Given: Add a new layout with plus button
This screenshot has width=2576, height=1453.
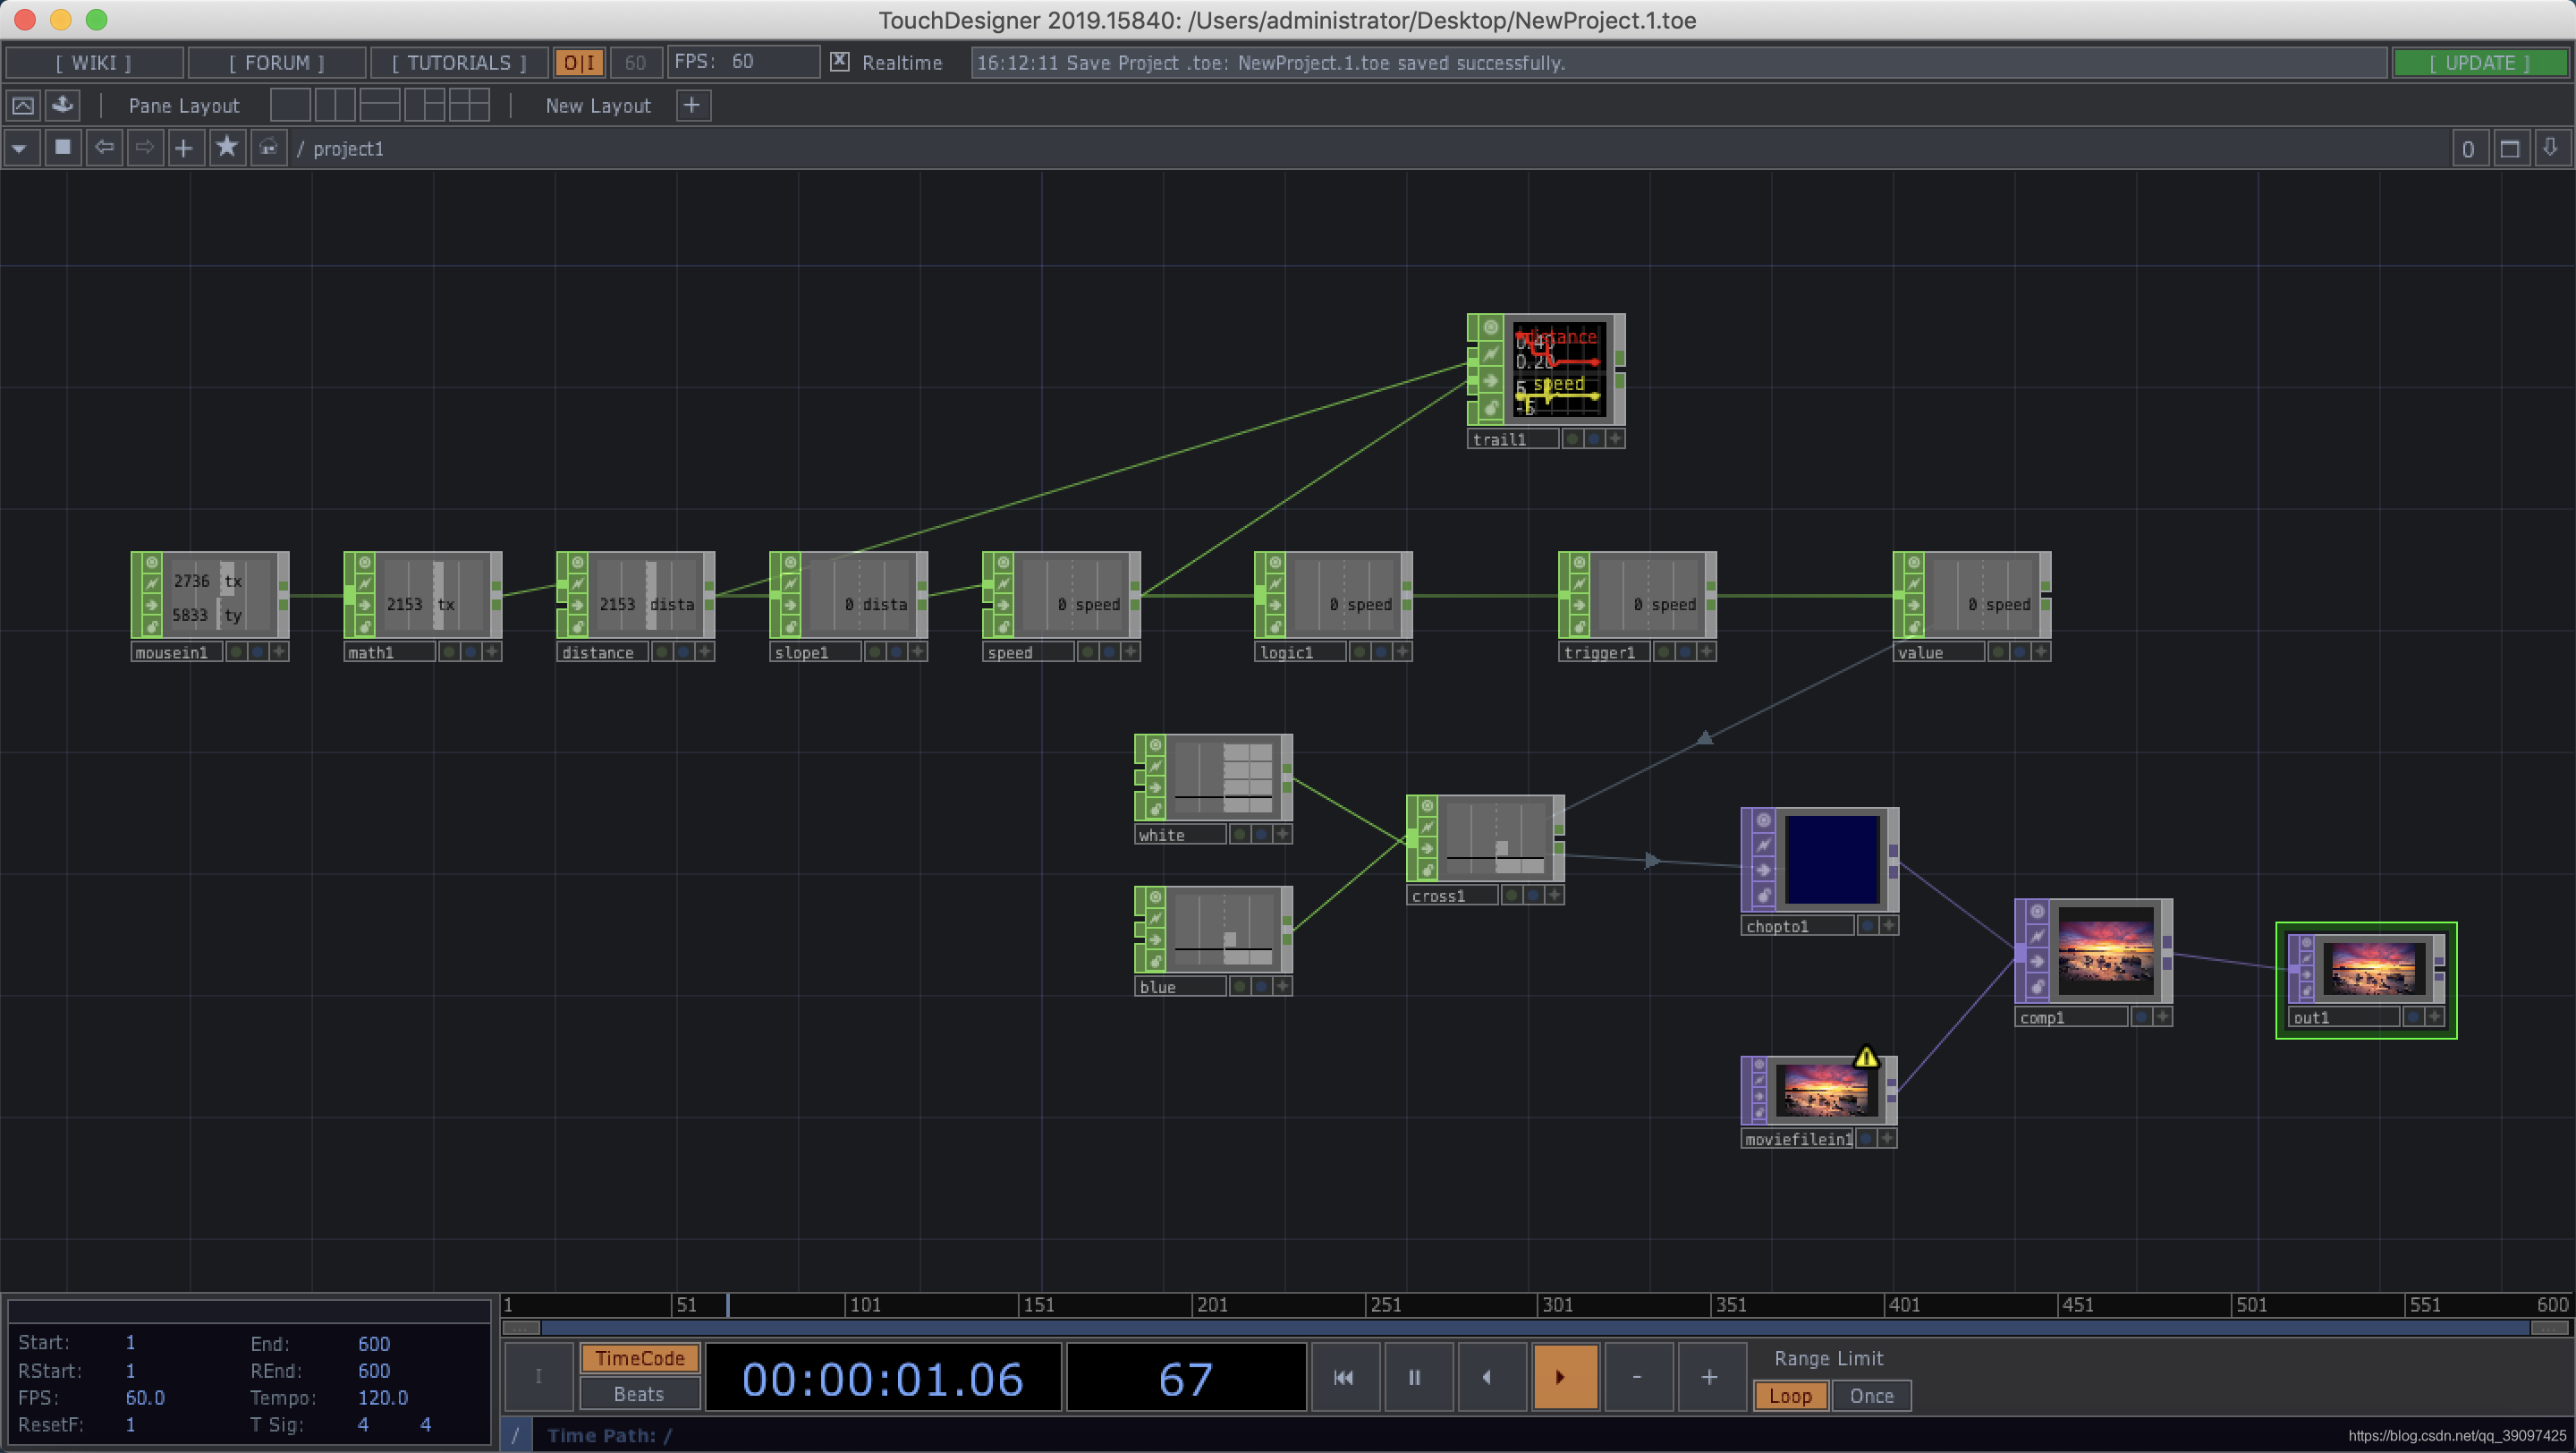Looking at the screenshot, I should tap(692, 105).
